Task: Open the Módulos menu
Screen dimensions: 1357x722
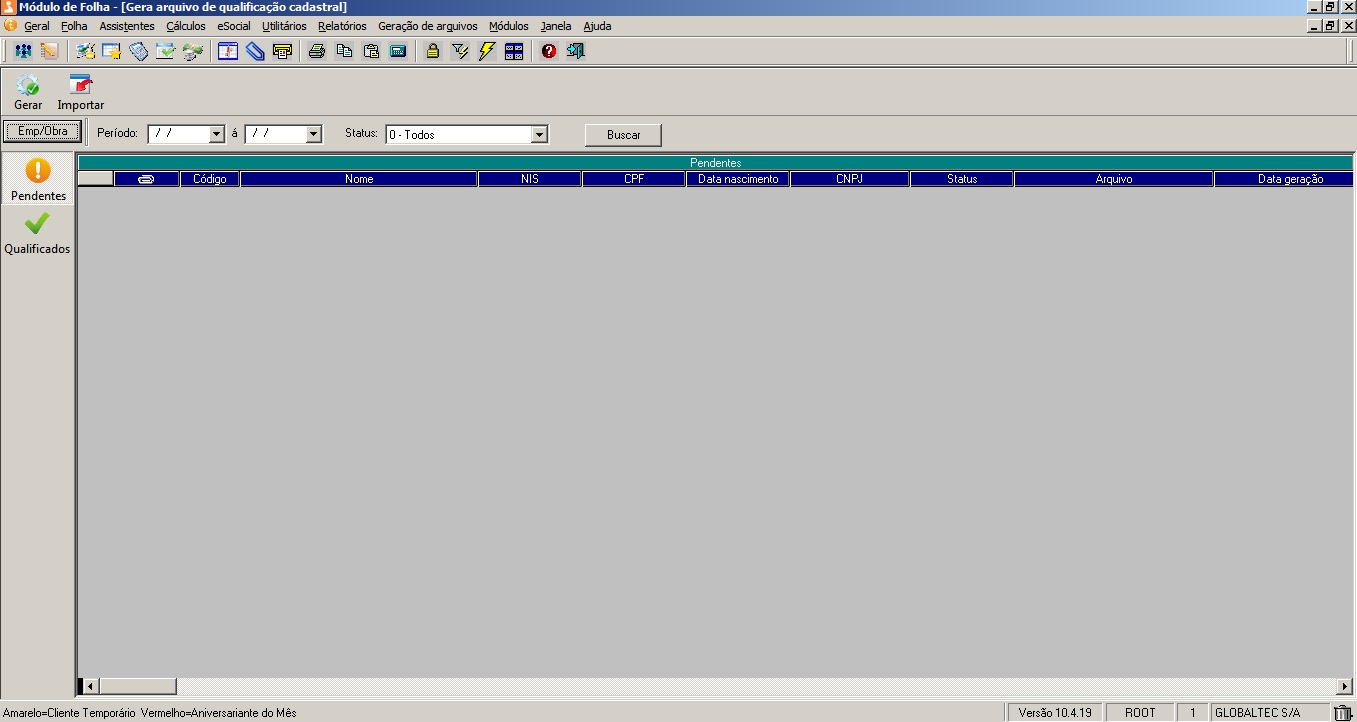Action: 509,26
